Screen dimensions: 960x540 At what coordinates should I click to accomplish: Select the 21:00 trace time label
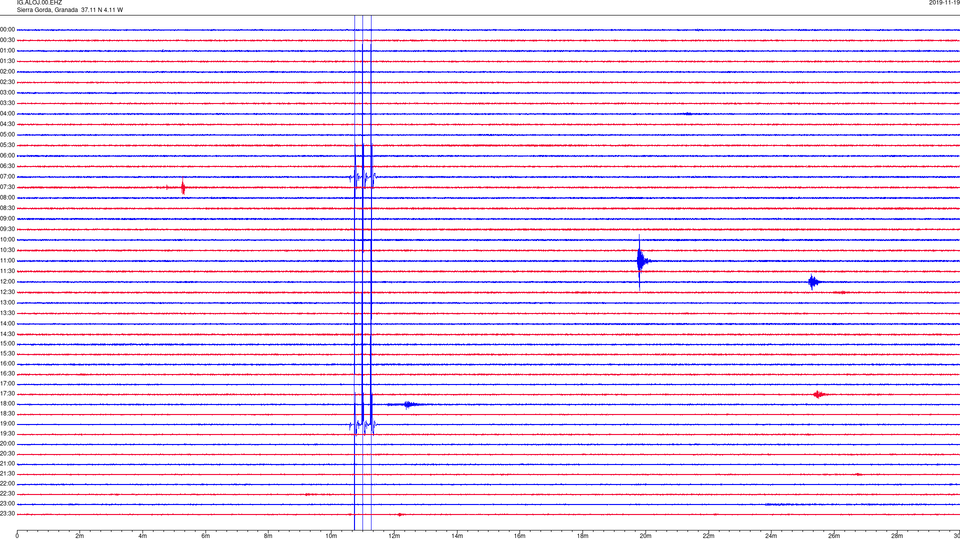coord(7,464)
